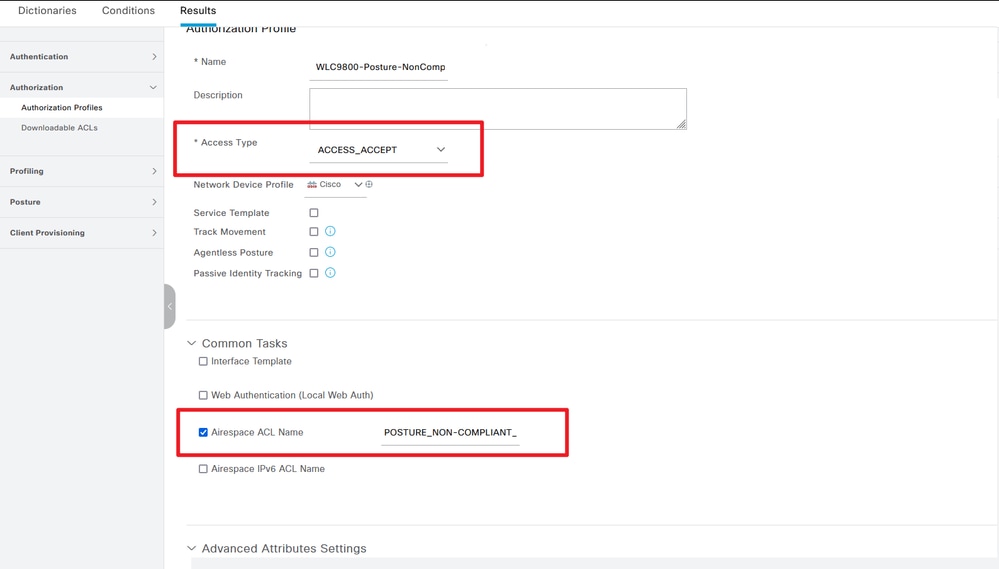
Task: Switch to the Conditions tab
Action: click(128, 11)
